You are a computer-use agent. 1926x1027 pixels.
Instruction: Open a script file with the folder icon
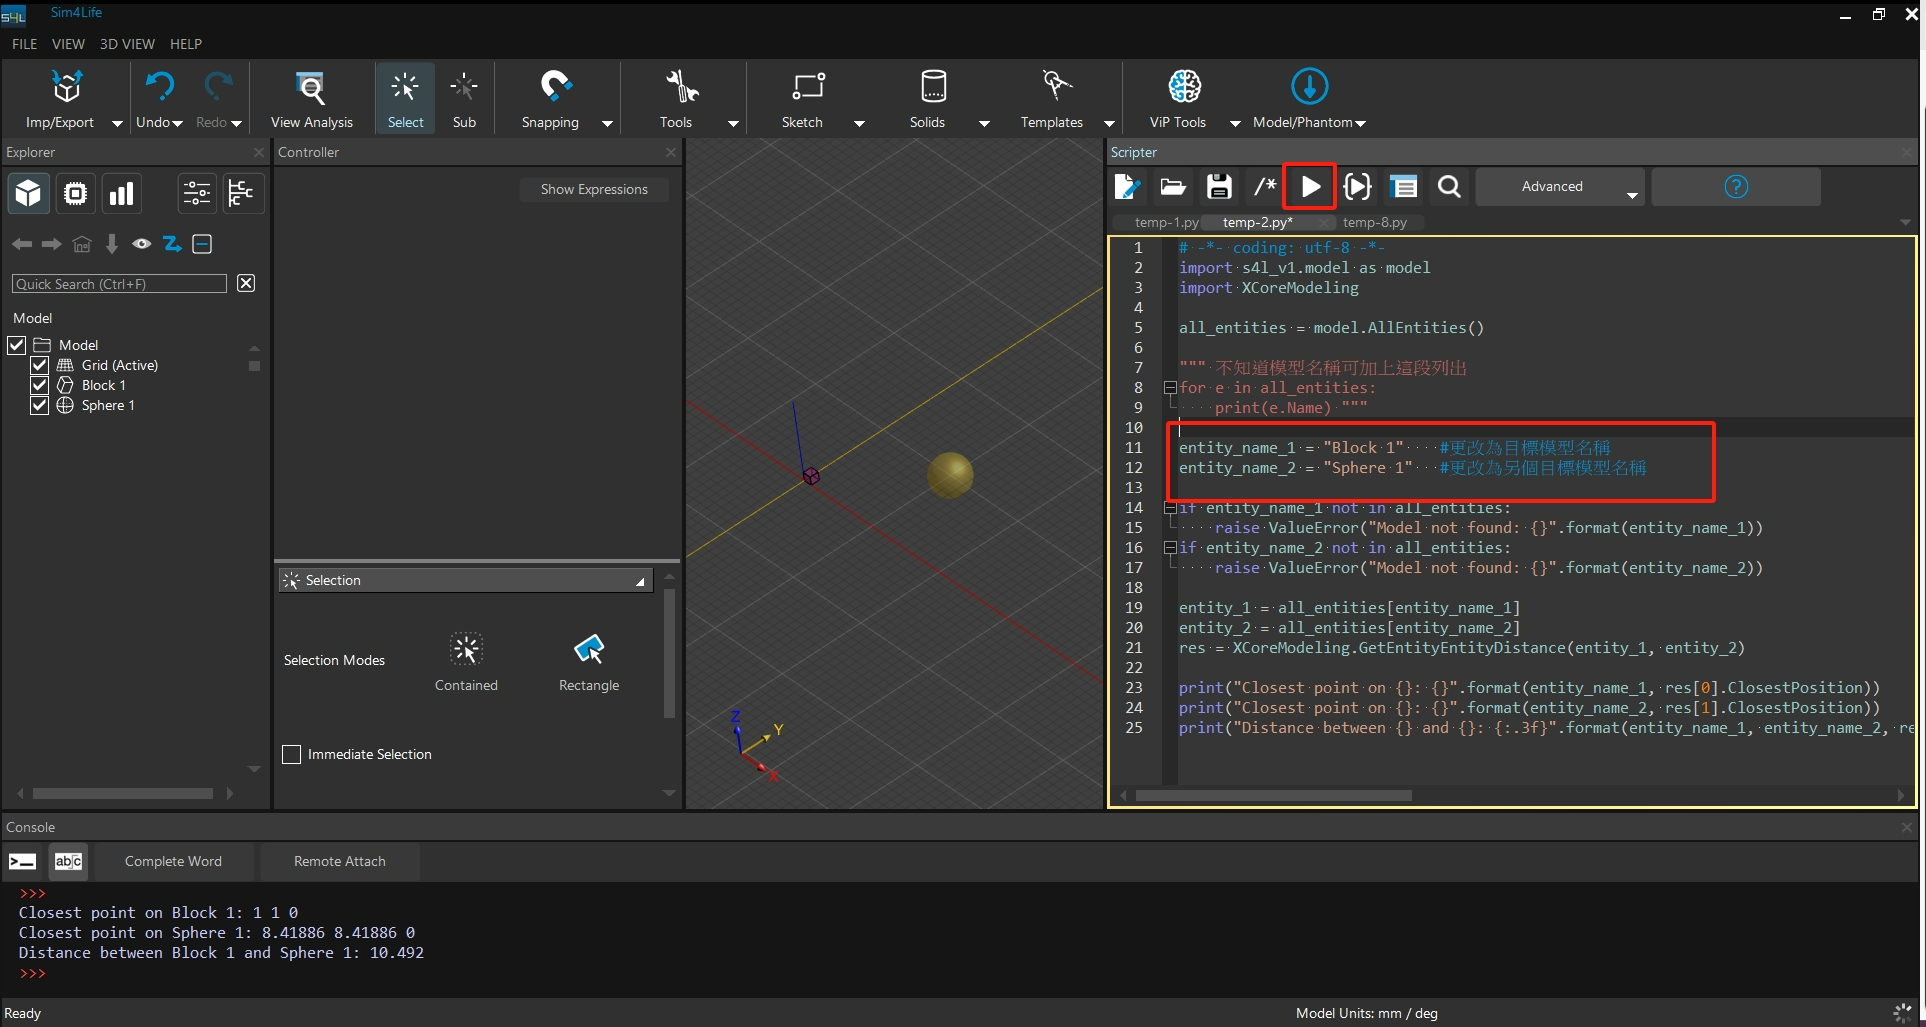pyautogui.click(x=1173, y=187)
